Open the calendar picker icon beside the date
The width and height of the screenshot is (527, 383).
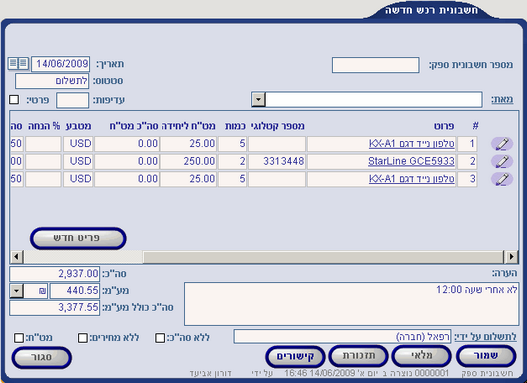18,63
